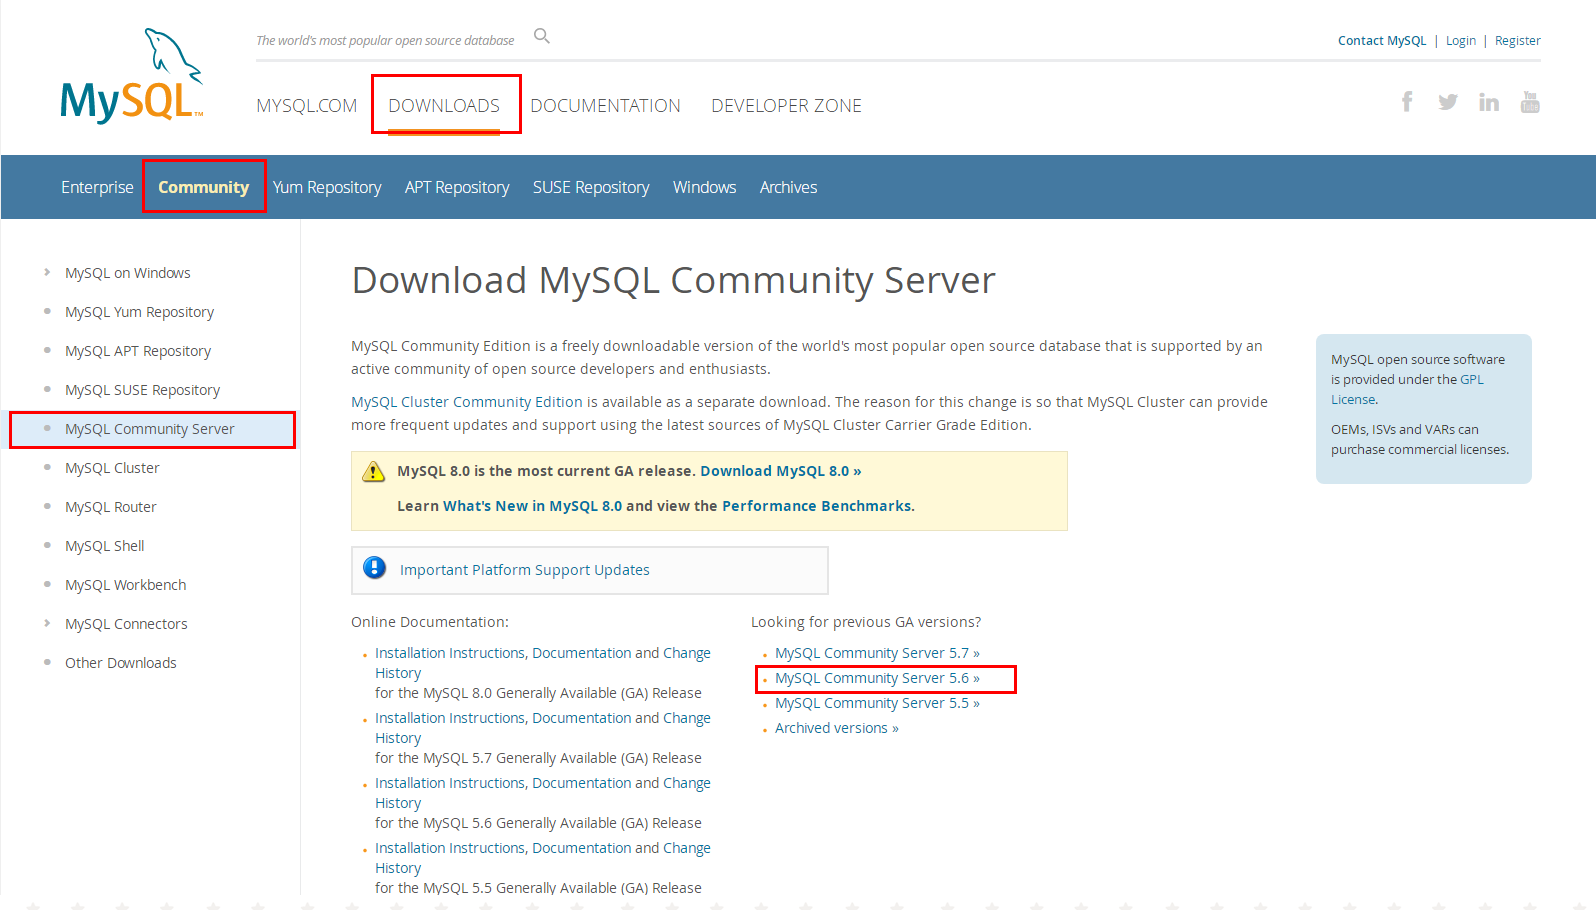Open MySQL Yum Repository sidebar item
The image size is (1596, 910).
pos(139,312)
